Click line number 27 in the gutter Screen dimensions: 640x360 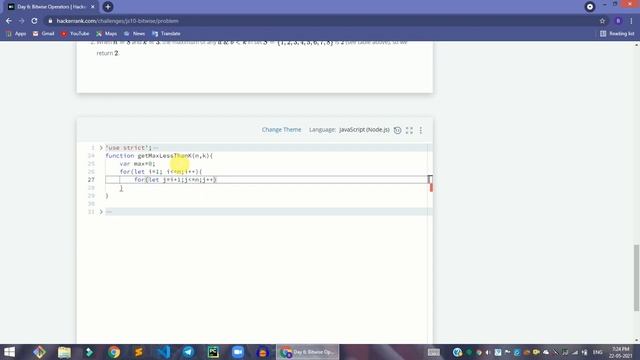91,180
